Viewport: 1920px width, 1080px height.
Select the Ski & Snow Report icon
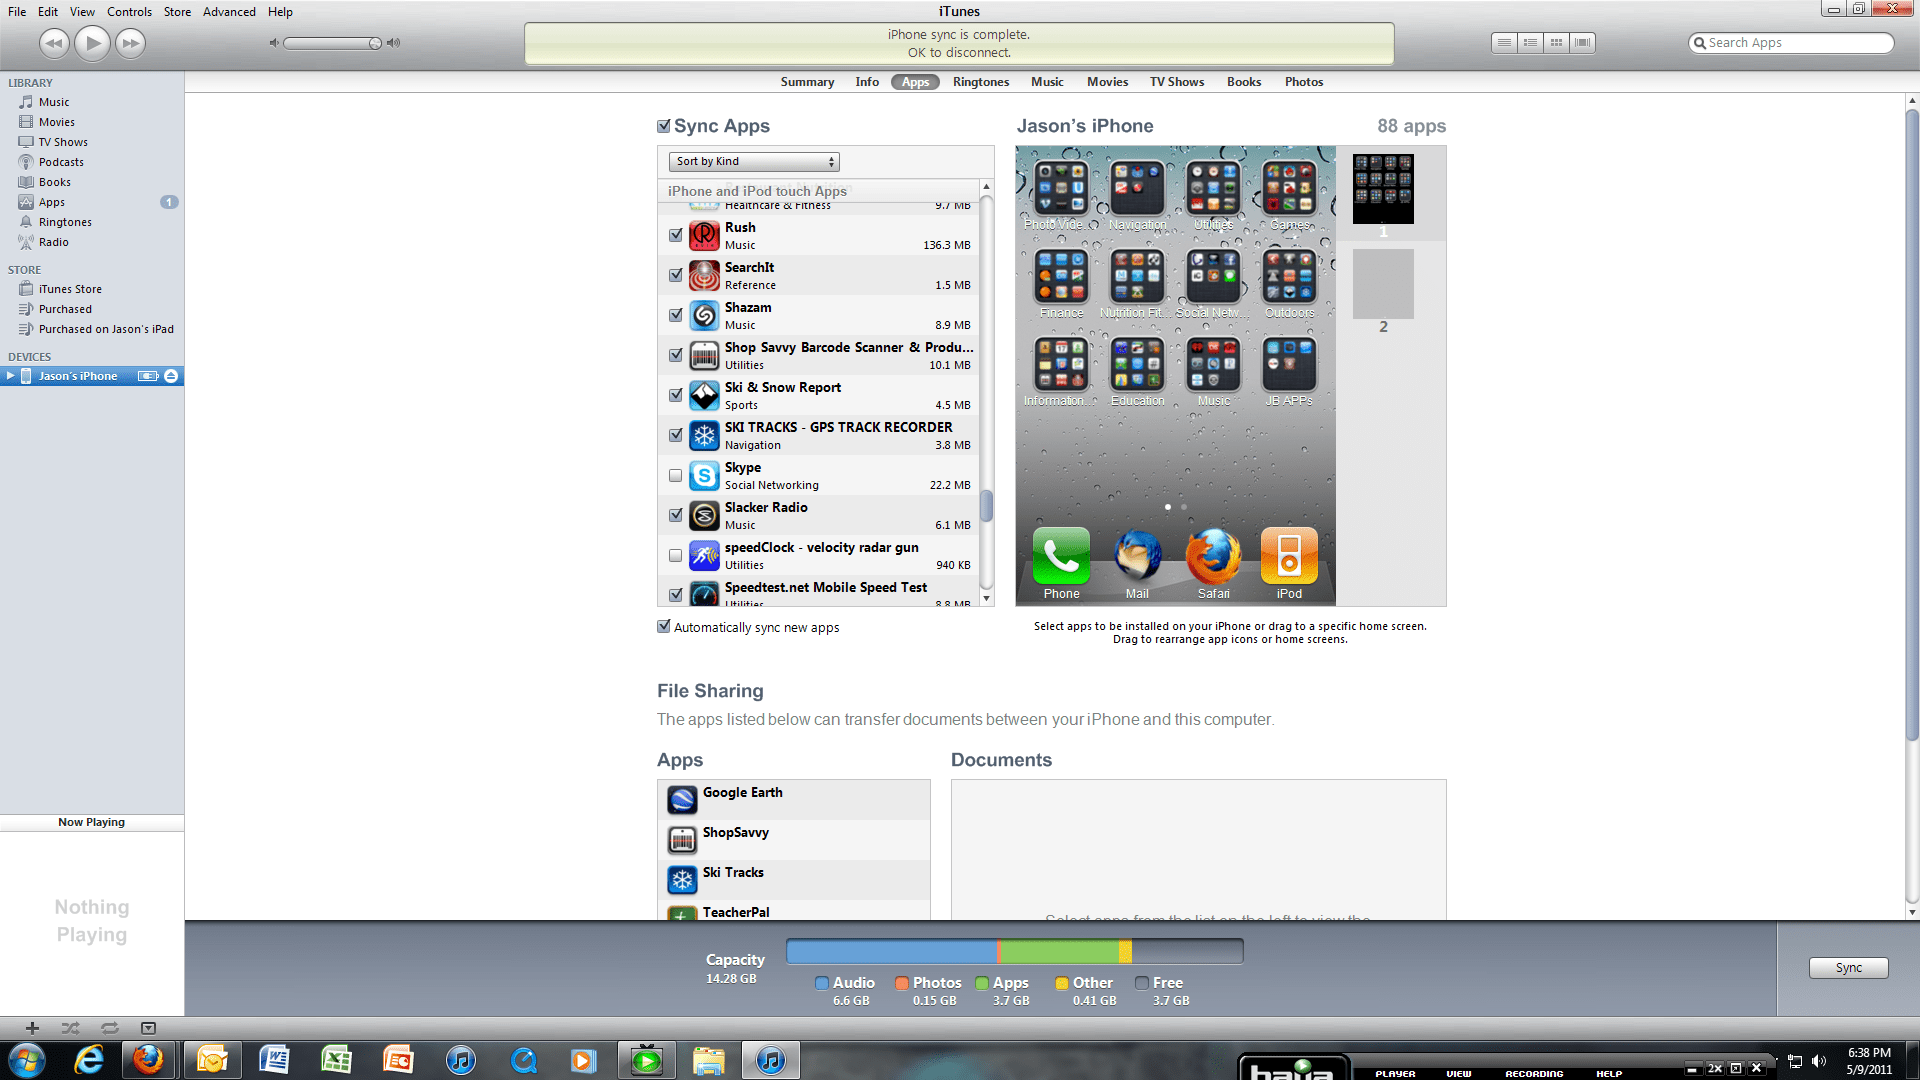704,395
